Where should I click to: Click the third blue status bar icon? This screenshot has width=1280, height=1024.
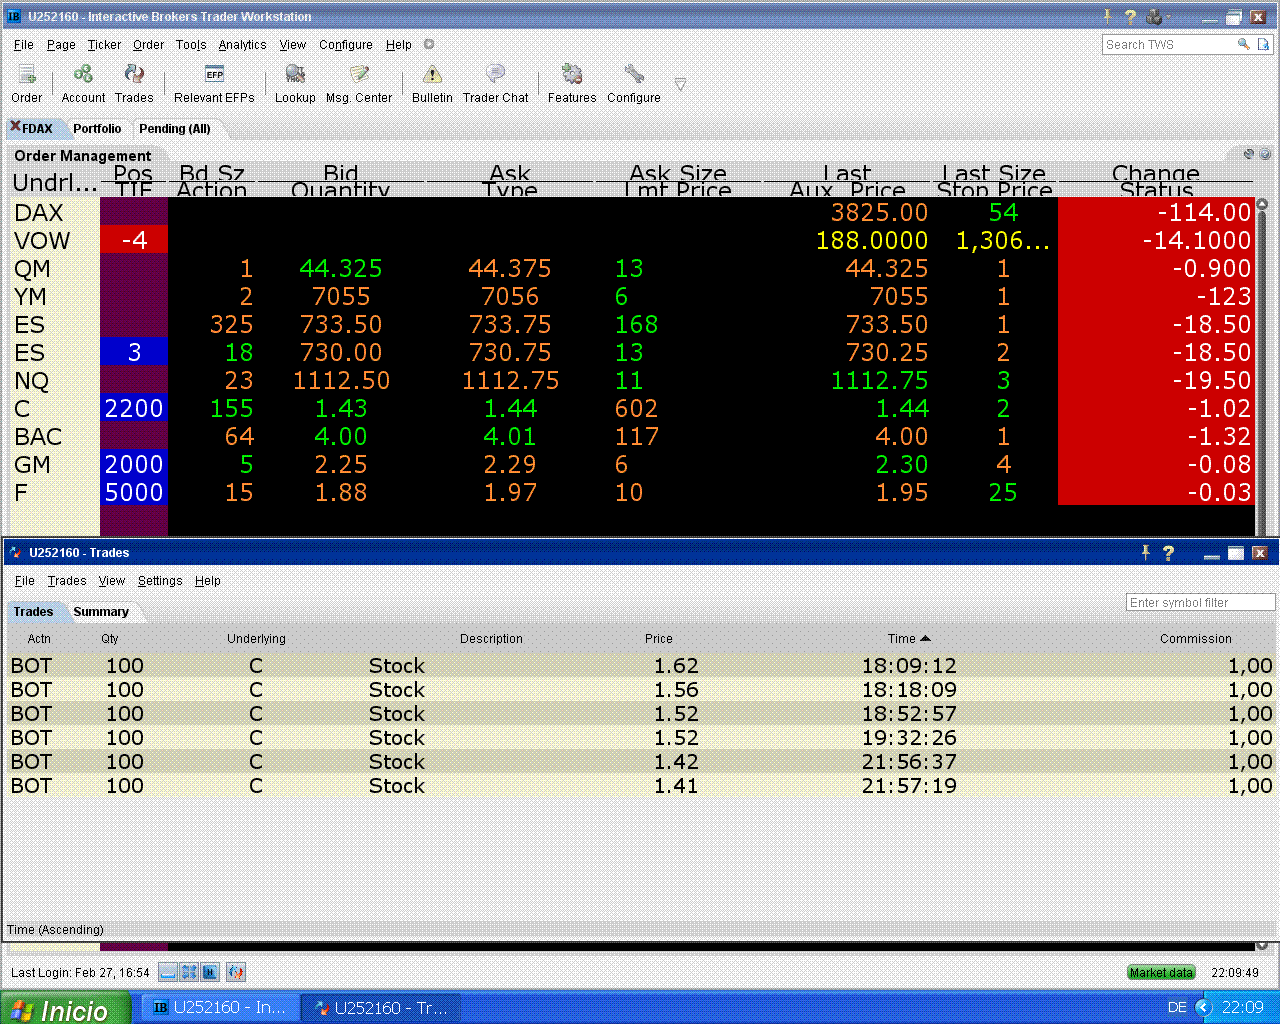point(210,972)
